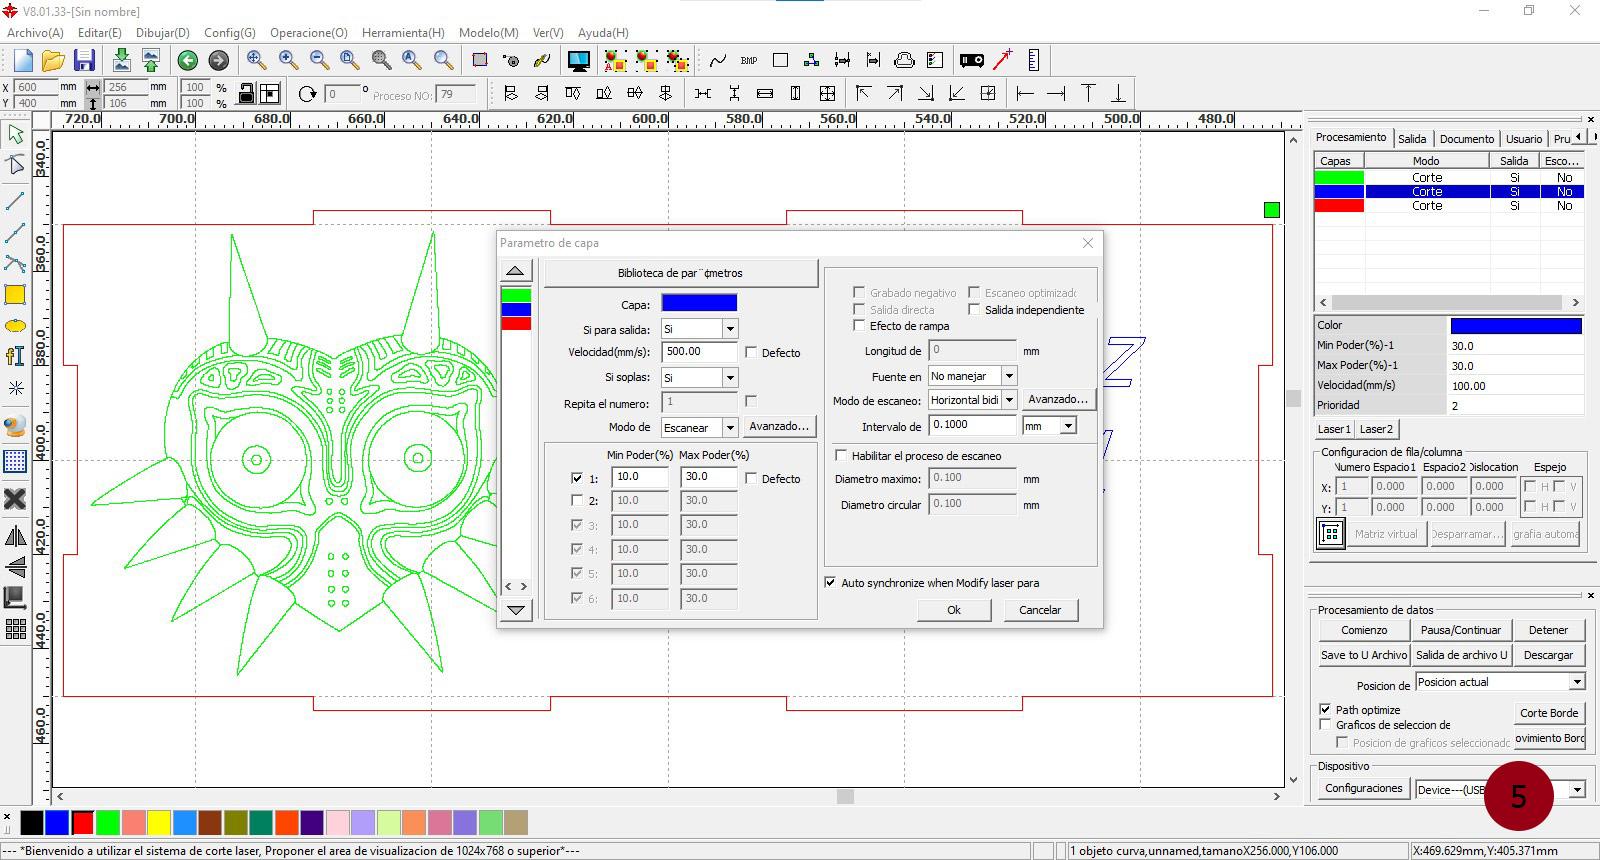
Task: Click the Intervalo de 0.1000 field
Action: (972, 425)
